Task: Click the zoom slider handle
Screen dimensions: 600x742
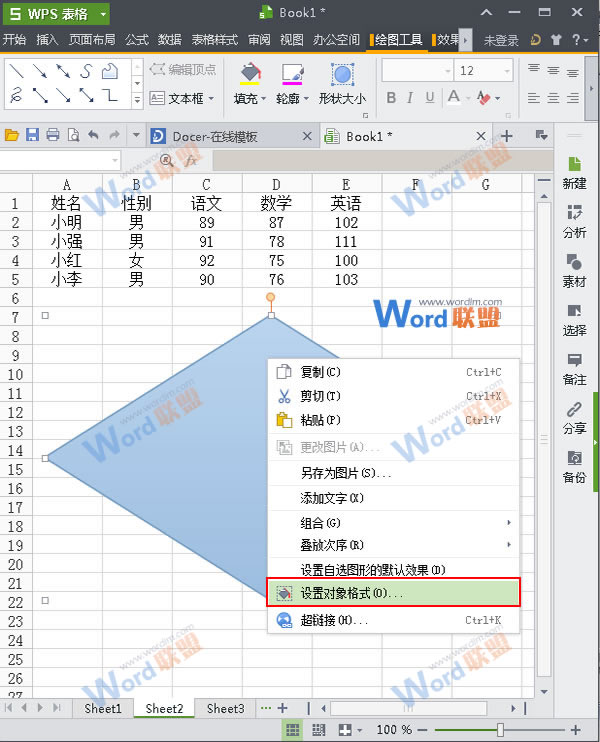Action: pos(500,730)
